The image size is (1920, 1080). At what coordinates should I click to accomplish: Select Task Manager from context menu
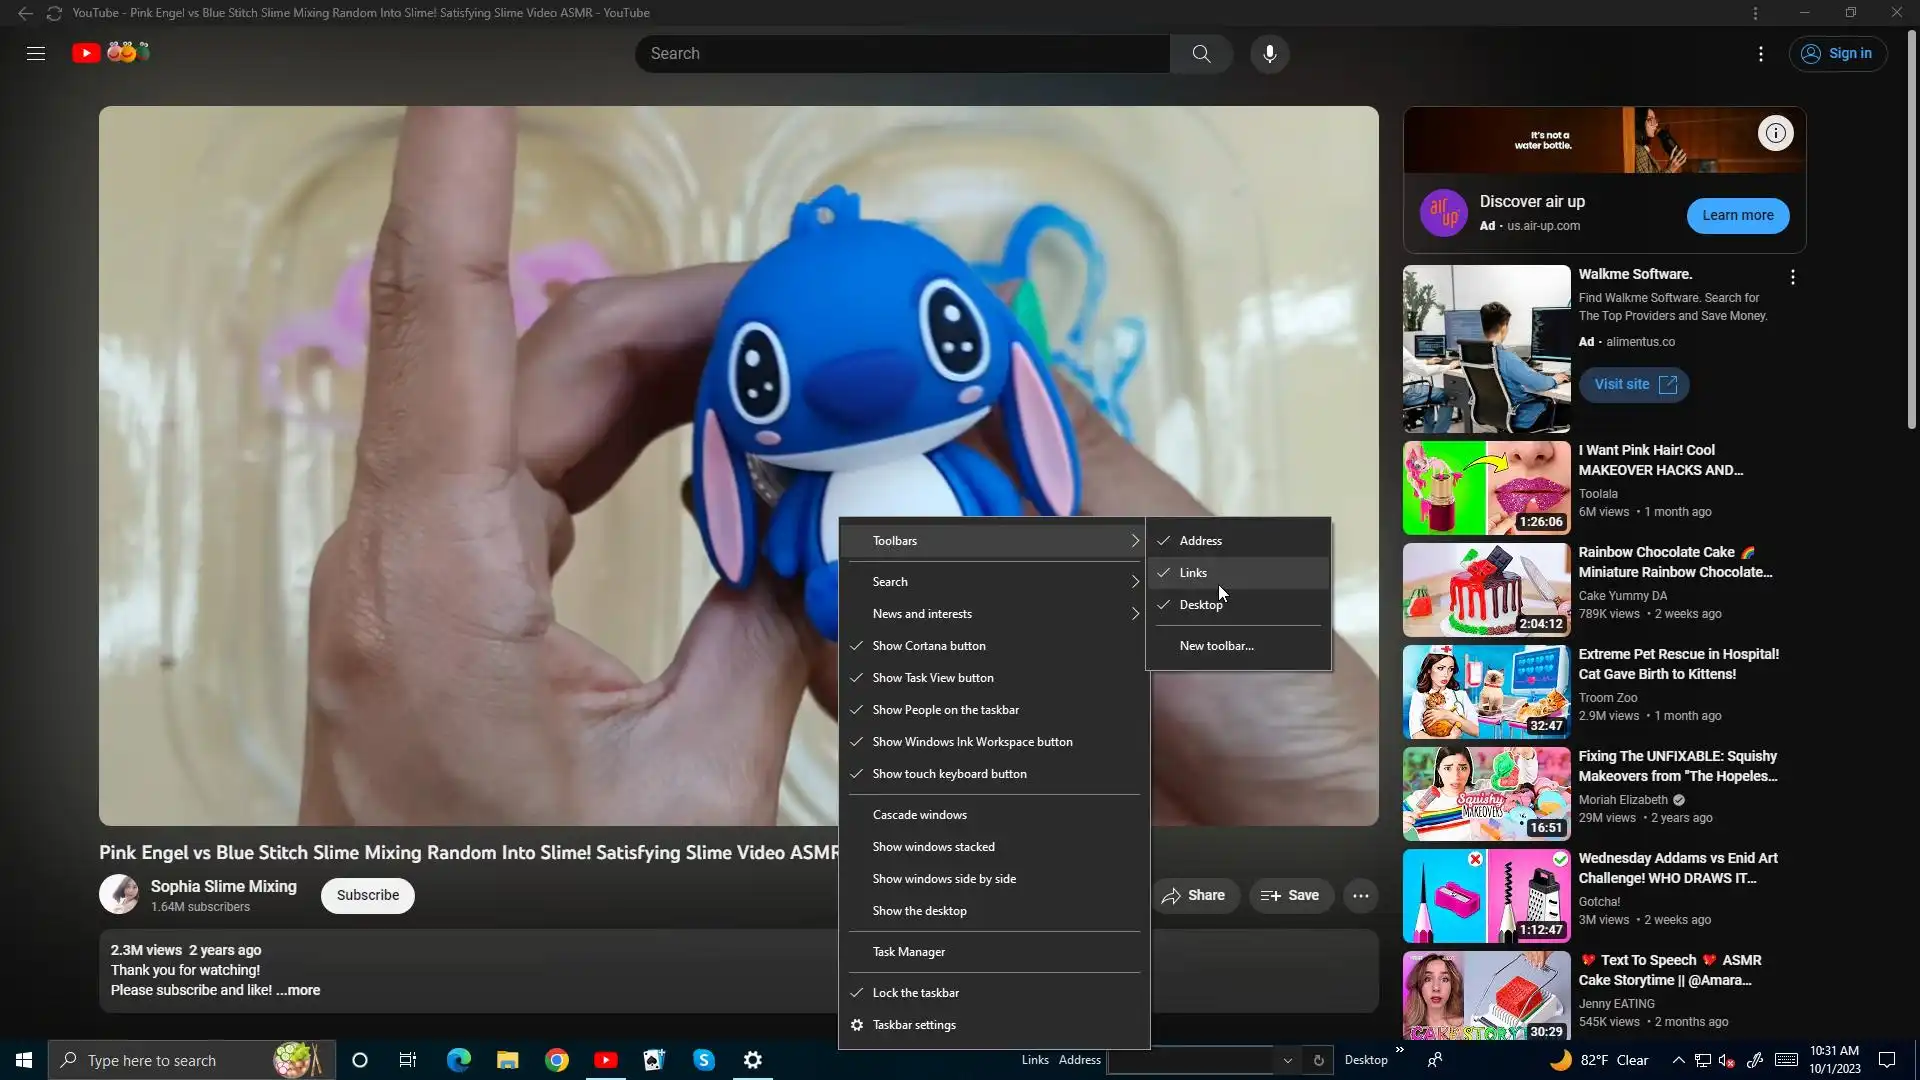[908, 952]
